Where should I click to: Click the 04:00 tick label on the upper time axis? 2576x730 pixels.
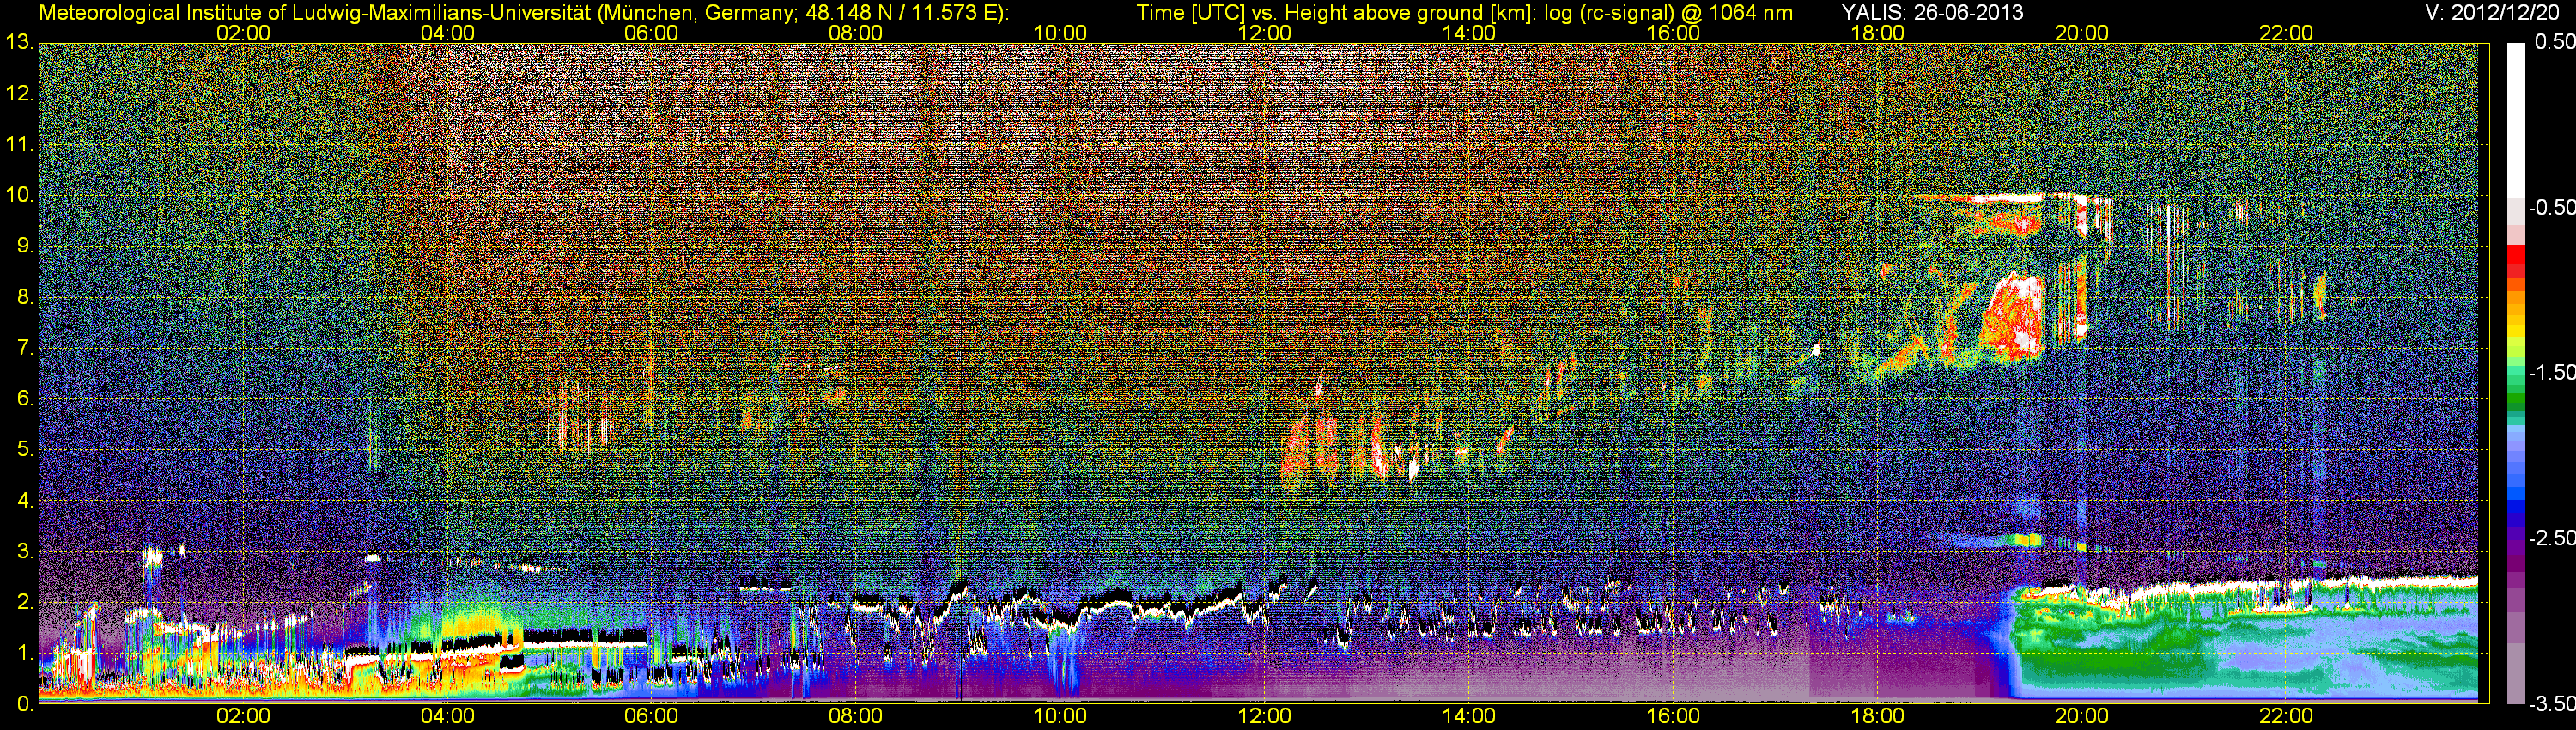(x=447, y=33)
